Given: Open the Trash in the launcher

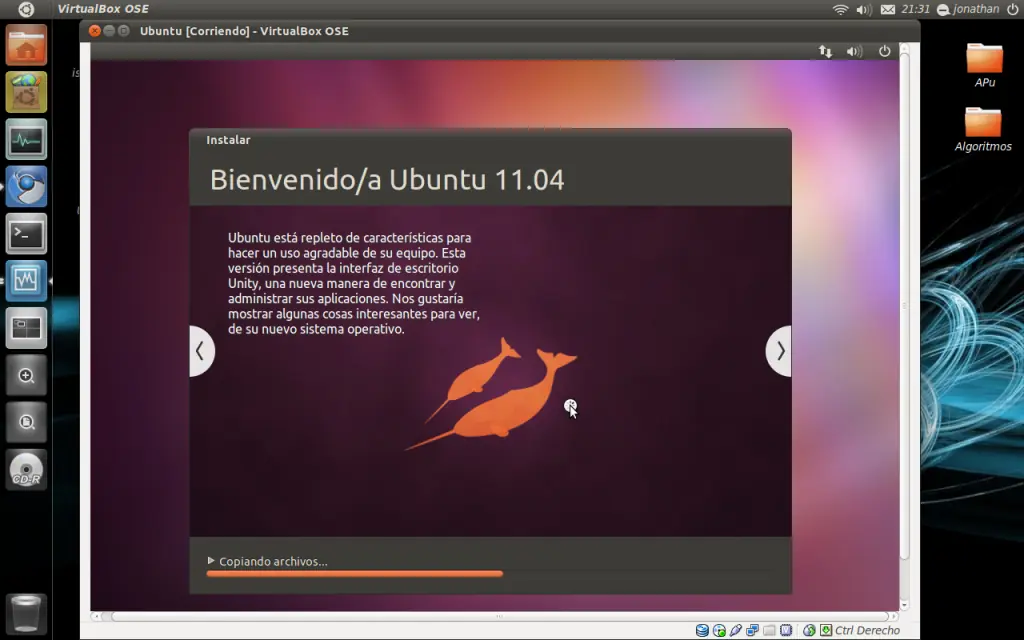Looking at the screenshot, I should tap(26, 612).
